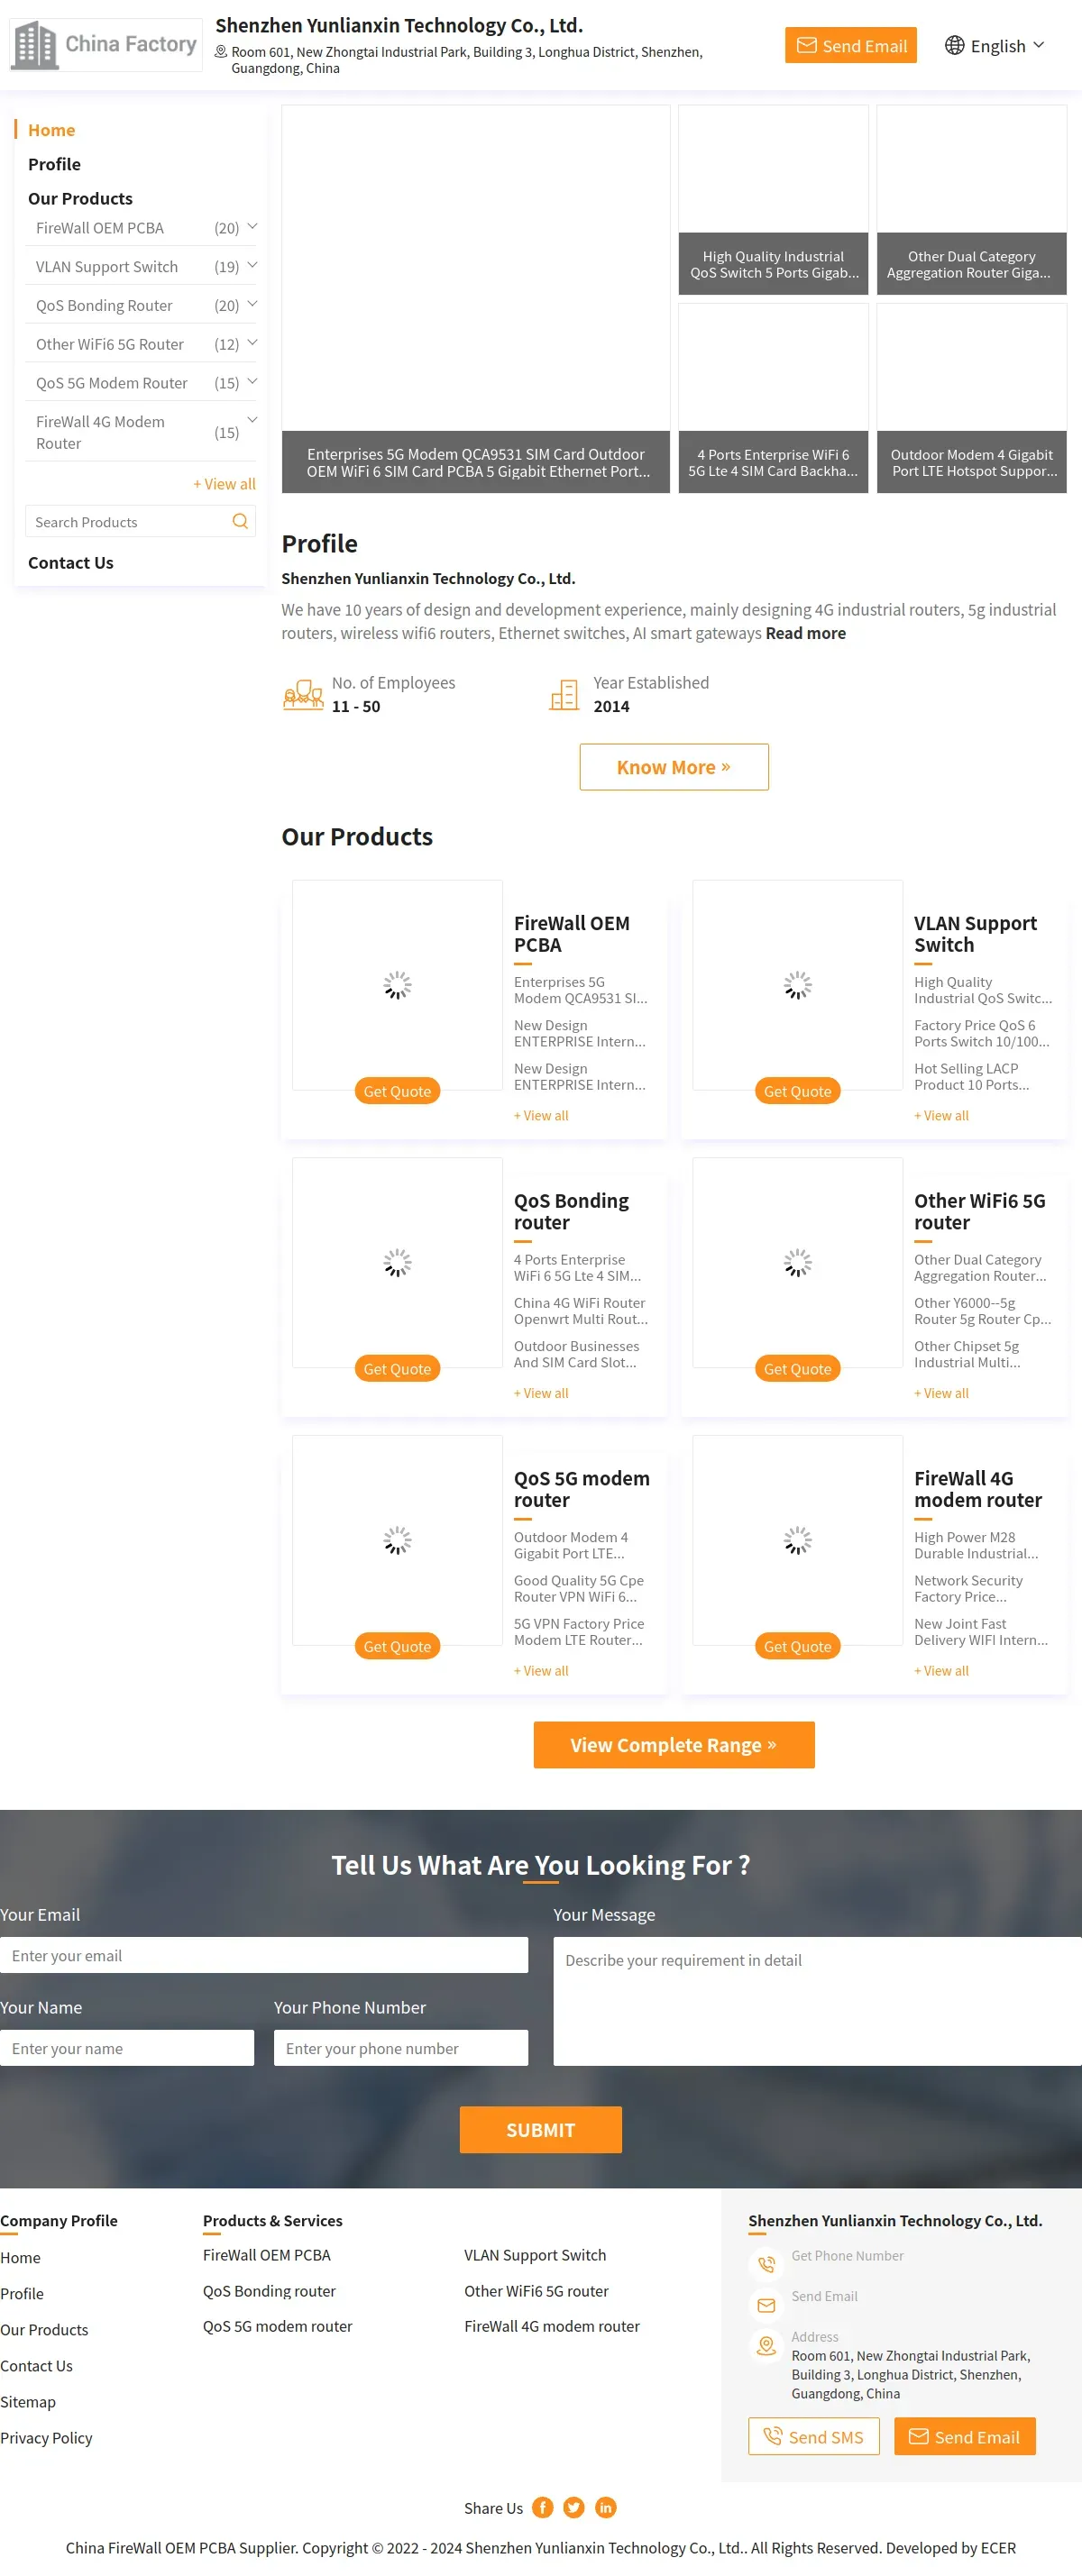Share on Facebook icon

pos(543,2507)
